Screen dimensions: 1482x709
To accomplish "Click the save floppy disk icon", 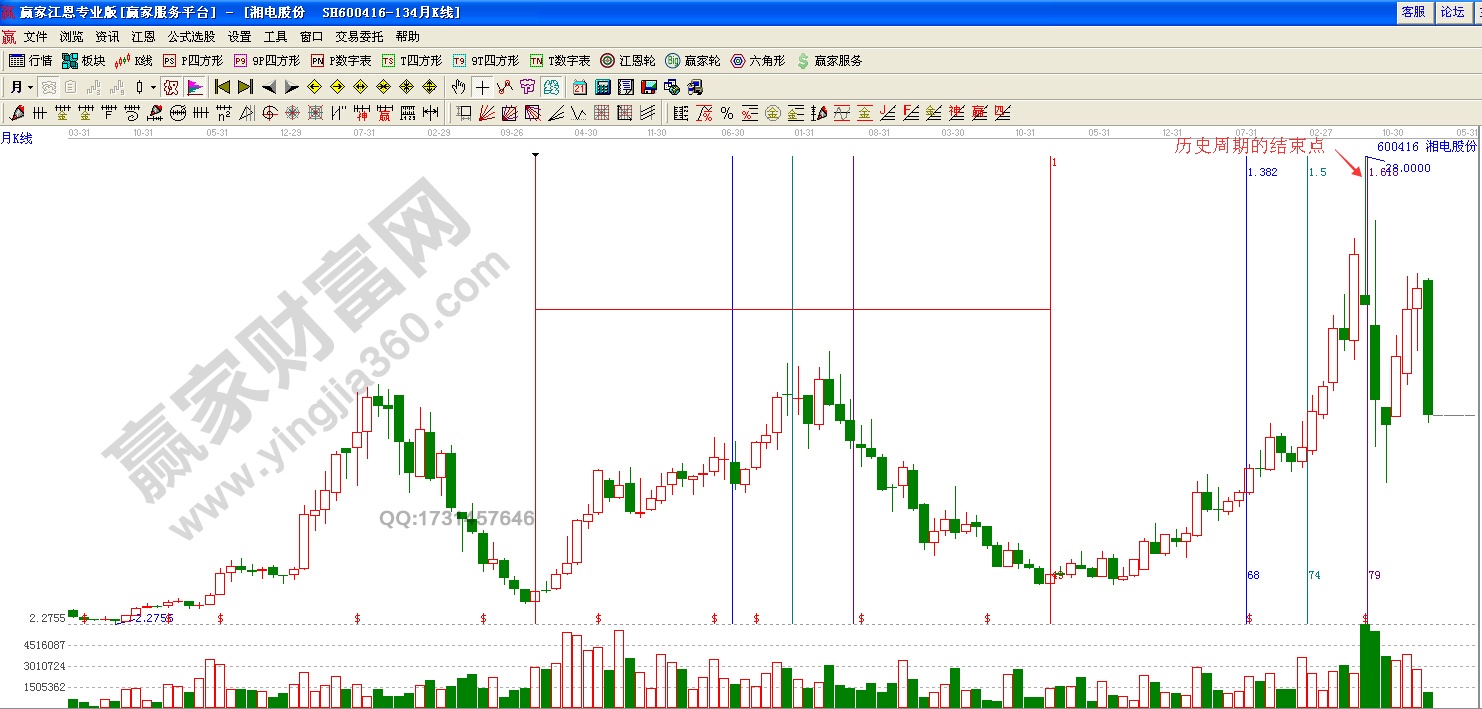I will [649, 87].
